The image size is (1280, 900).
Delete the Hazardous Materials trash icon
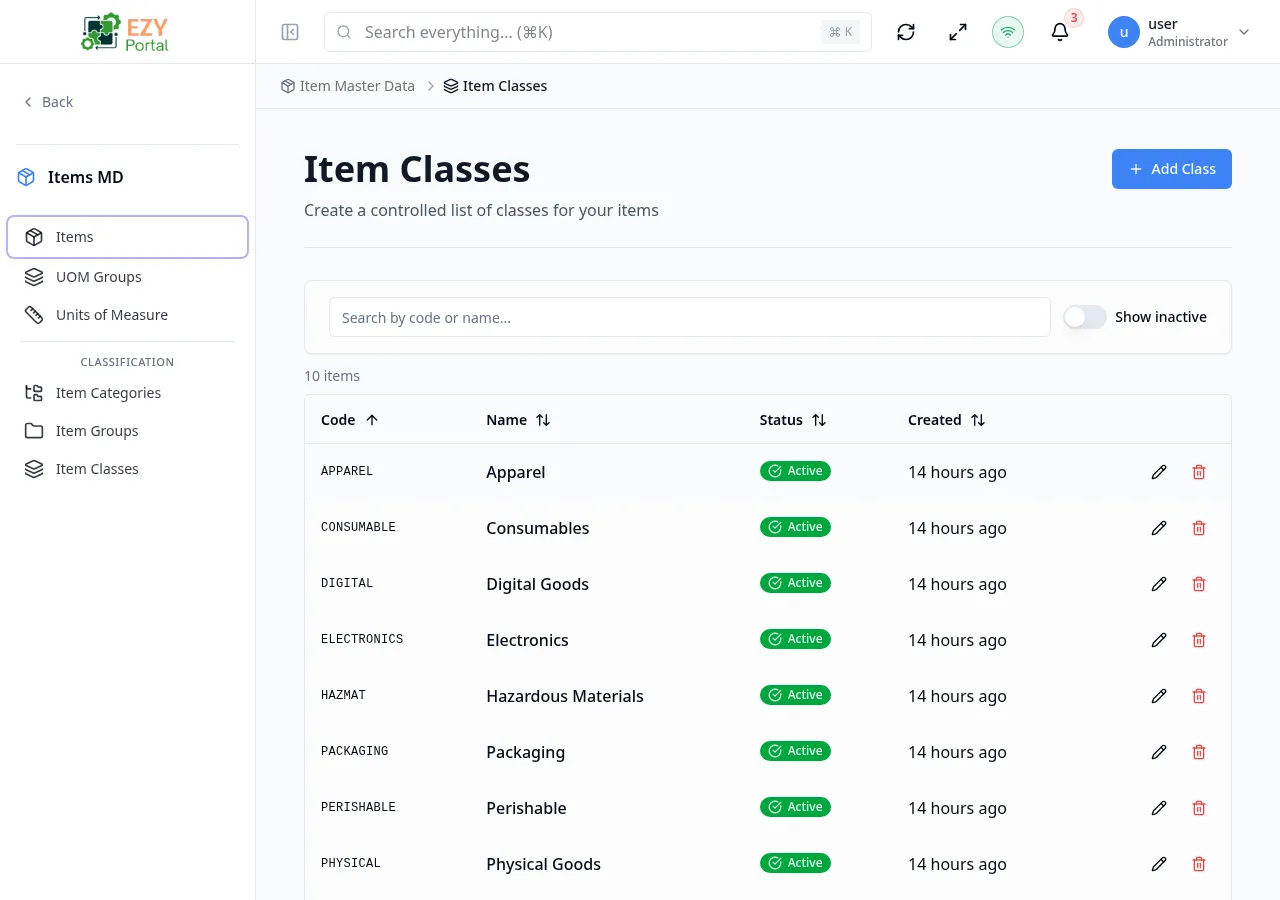(1199, 696)
